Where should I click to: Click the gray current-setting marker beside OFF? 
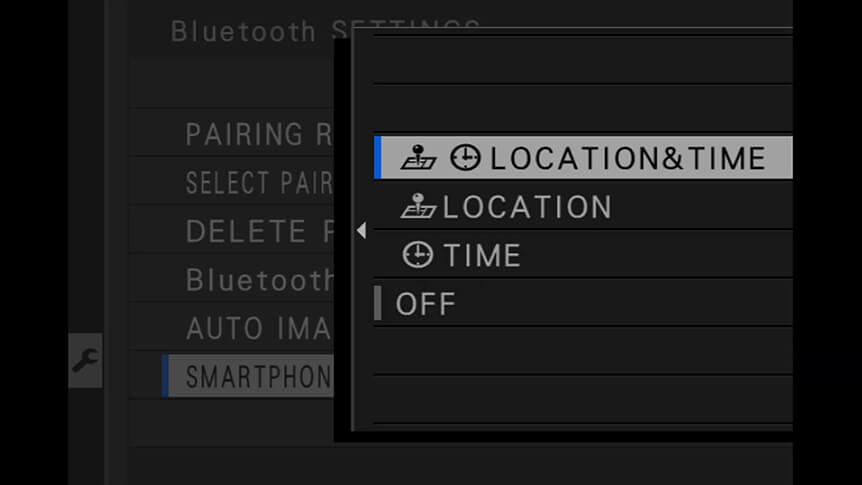coord(378,303)
